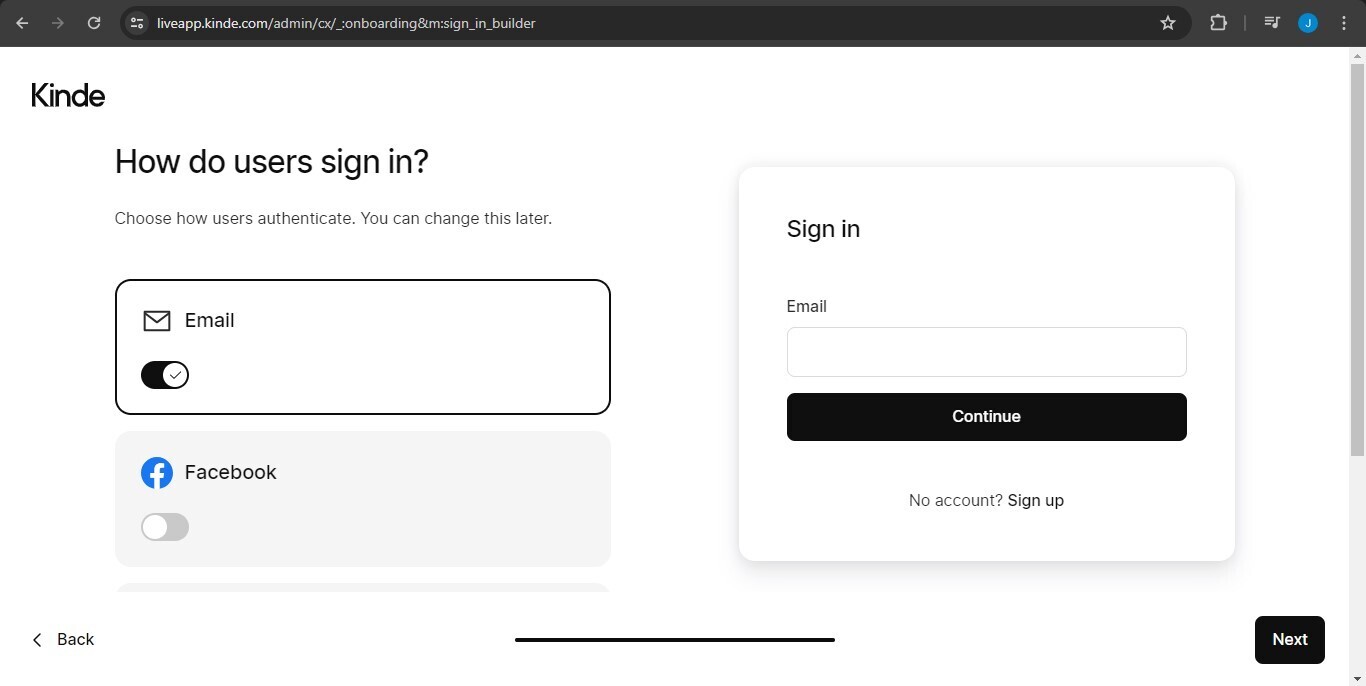Open the media controls icon in toolbar
Image resolution: width=1366 pixels, height=686 pixels.
pos(1272,23)
